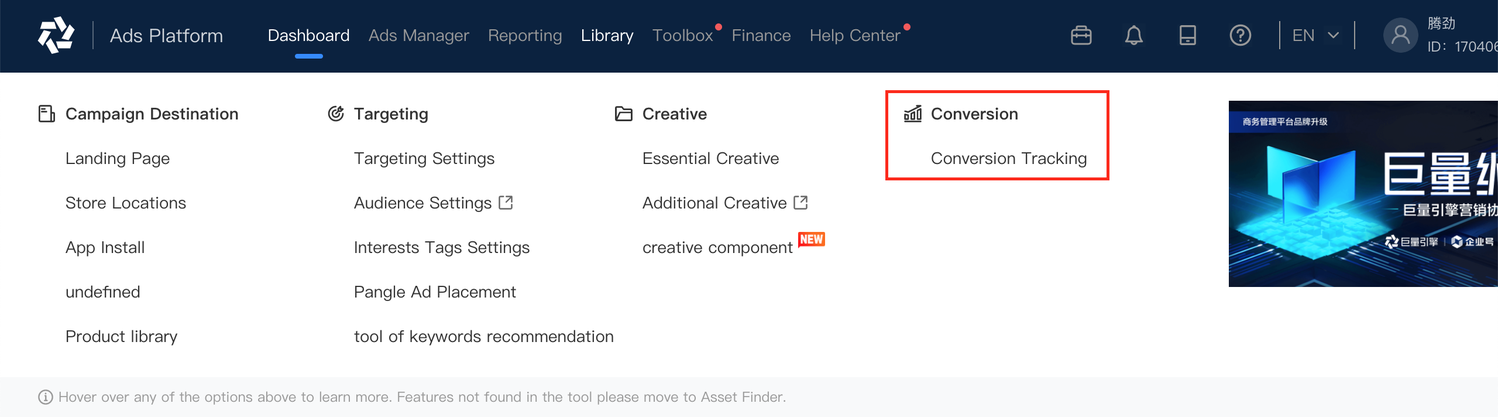
Task: Open the briefcase business center icon
Action: tap(1081, 35)
